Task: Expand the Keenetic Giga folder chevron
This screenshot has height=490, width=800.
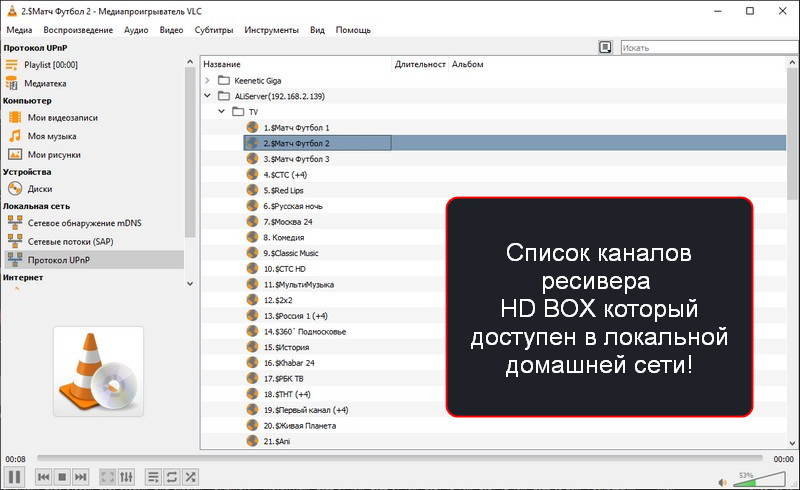Action: (207, 80)
